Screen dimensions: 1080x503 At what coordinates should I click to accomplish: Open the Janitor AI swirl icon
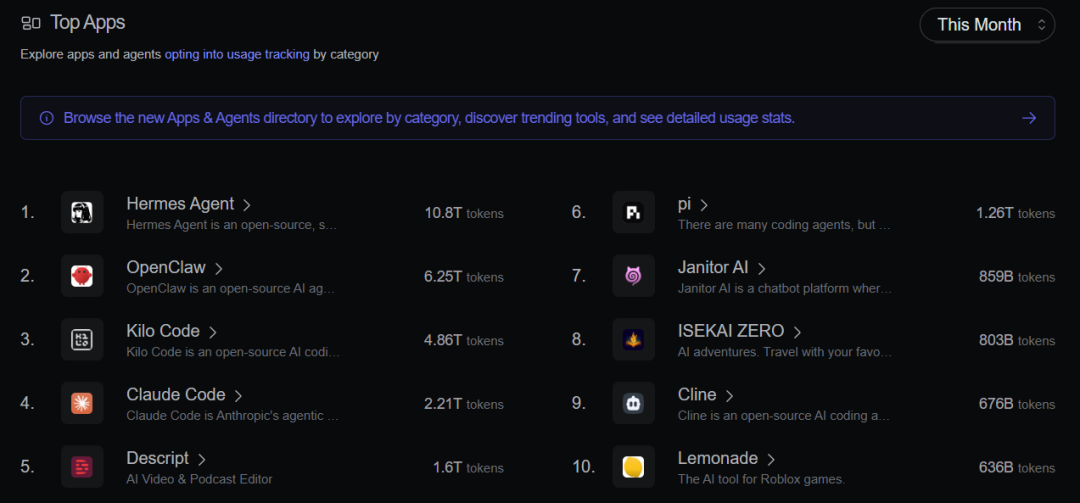[x=633, y=276]
